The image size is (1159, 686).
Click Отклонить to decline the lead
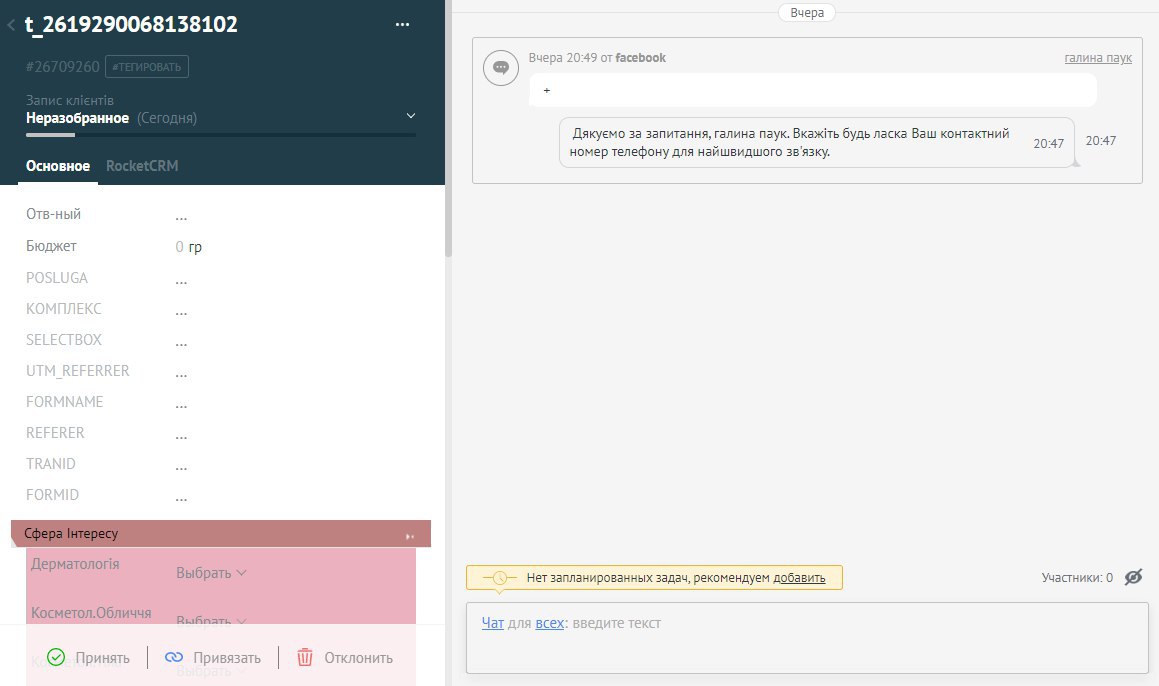pyautogui.click(x=358, y=658)
